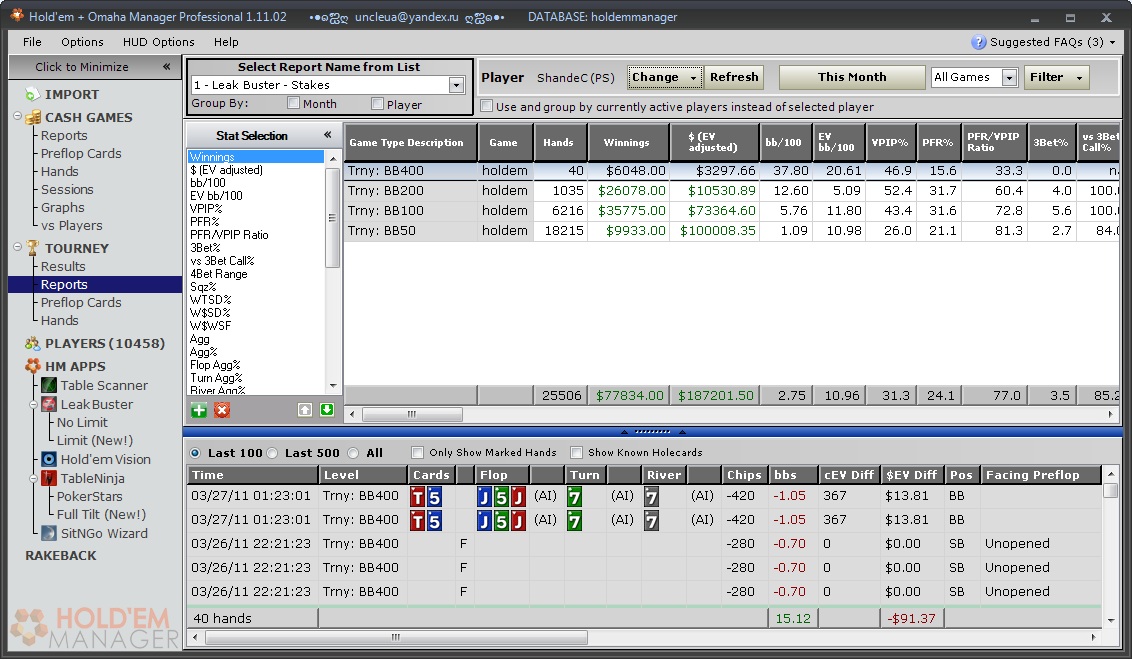Open the HUD Options menu
This screenshot has width=1132, height=660.
pyautogui.click(x=158, y=42)
